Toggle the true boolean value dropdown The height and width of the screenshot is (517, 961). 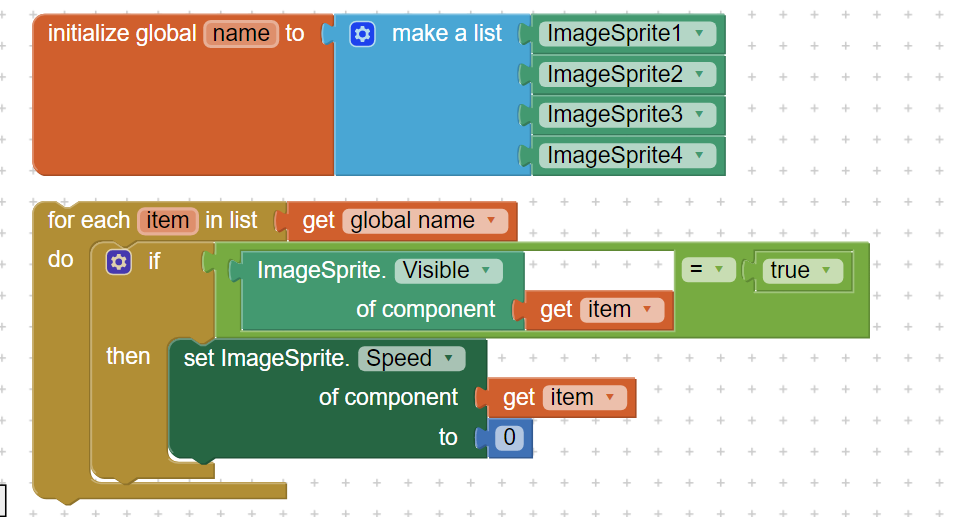coord(826,270)
